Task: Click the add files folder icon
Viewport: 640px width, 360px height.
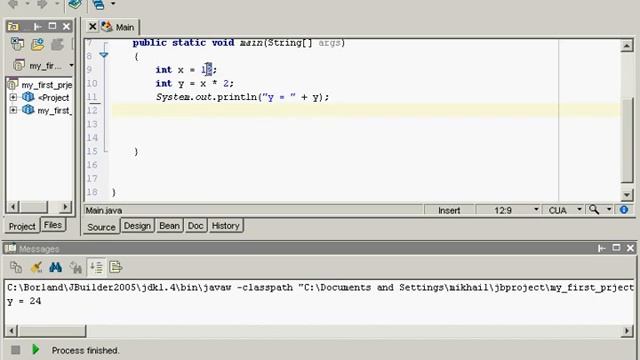Action: [x=37, y=44]
